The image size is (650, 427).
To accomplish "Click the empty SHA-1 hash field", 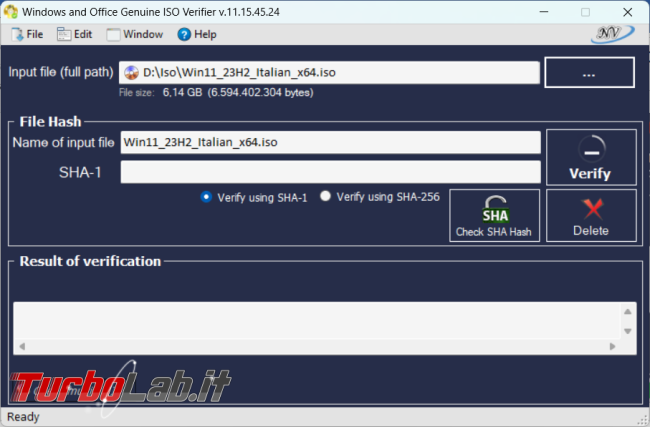I will tap(330, 172).
